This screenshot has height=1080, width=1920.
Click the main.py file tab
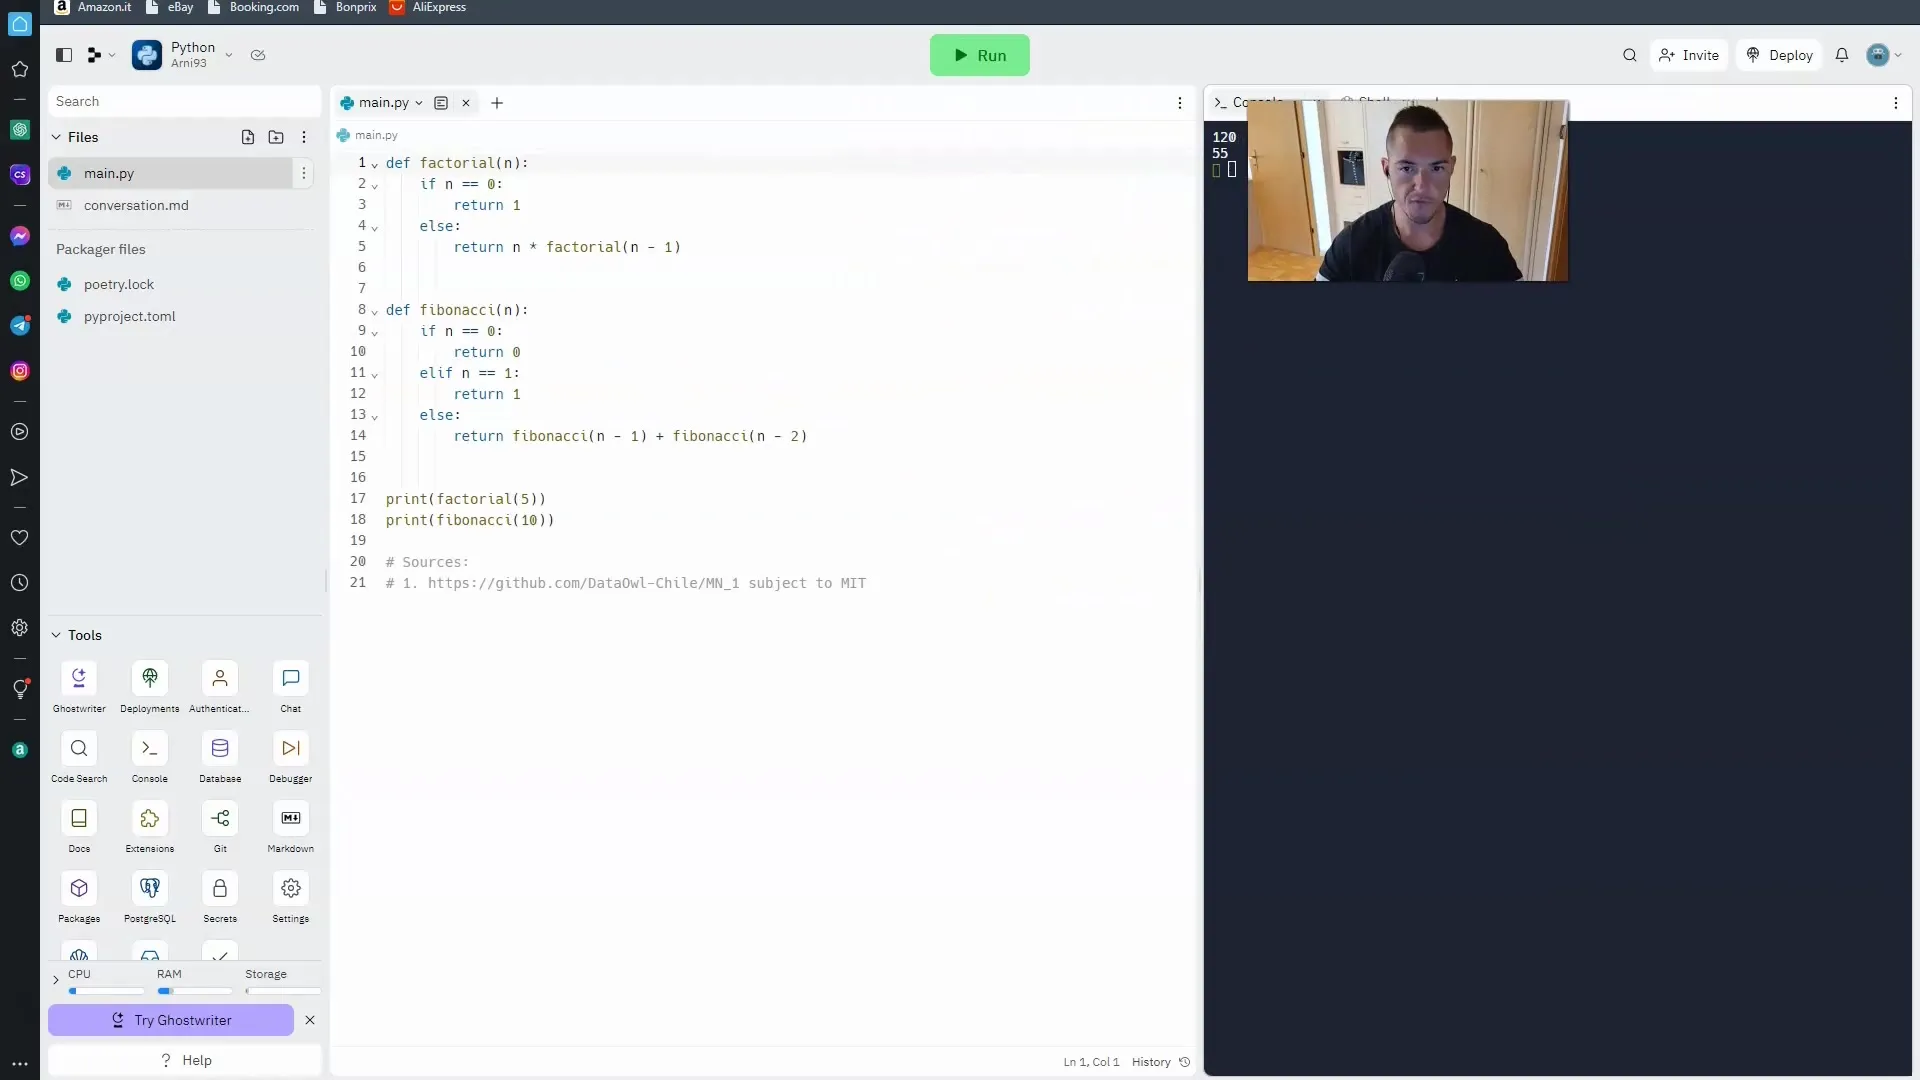pos(382,103)
